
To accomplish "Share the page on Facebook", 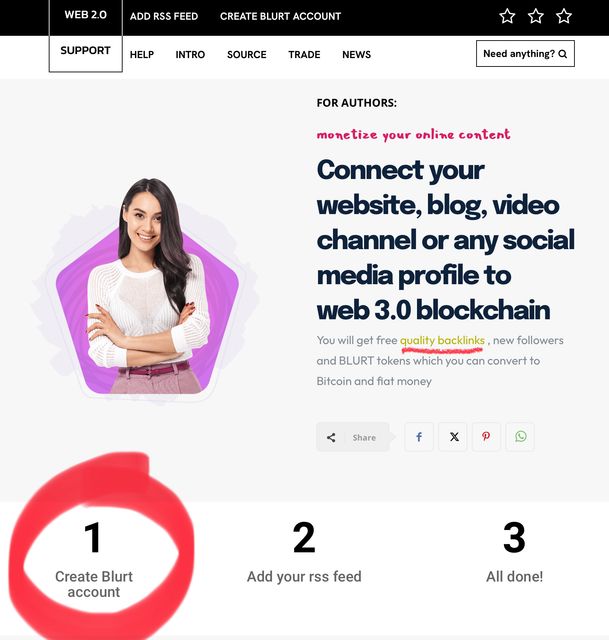I will click(x=419, y=437).
